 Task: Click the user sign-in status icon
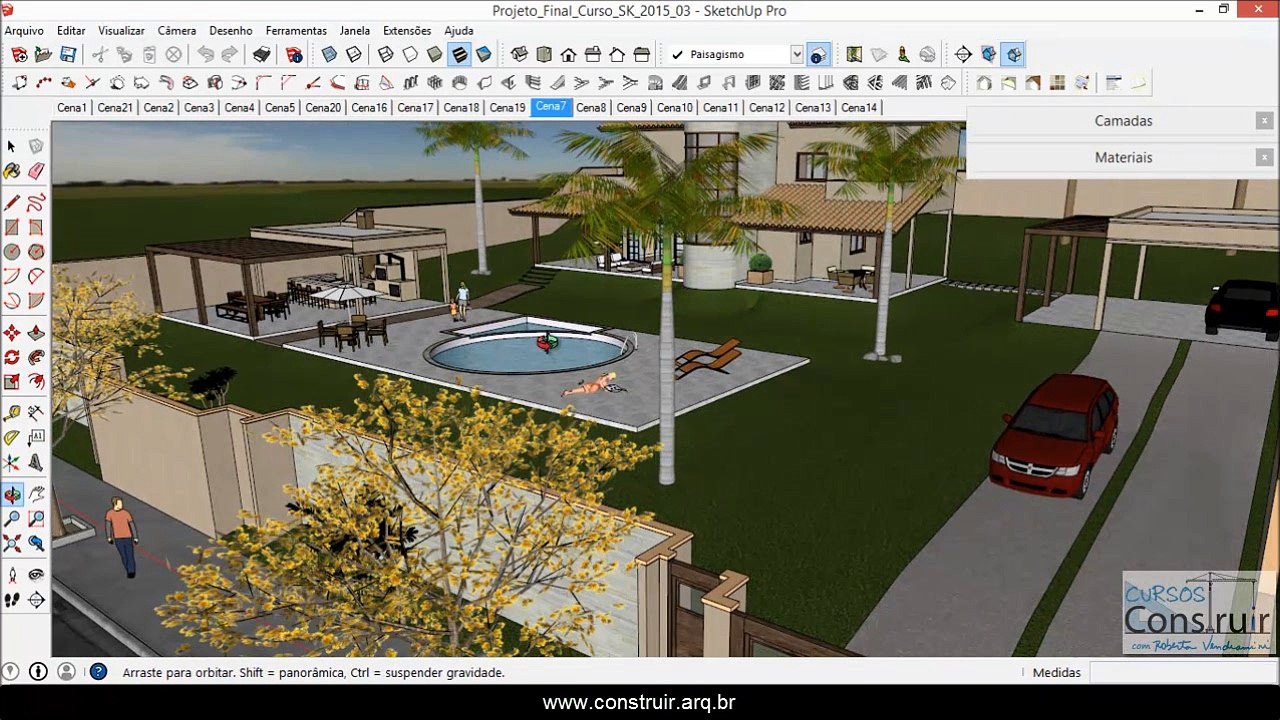point(66,672)
